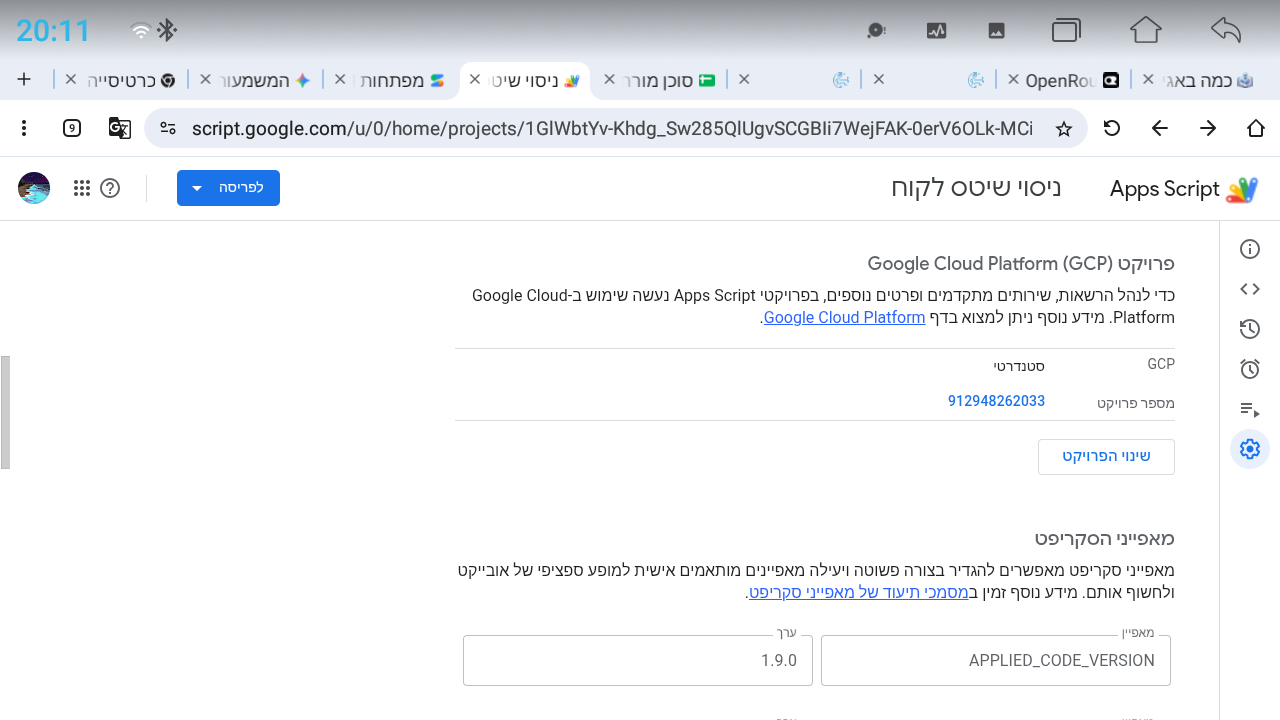Click the שינוי הפרויקט button
Screen dimensions: 1280x720
pyautogui.click(x=1106, y=456)
